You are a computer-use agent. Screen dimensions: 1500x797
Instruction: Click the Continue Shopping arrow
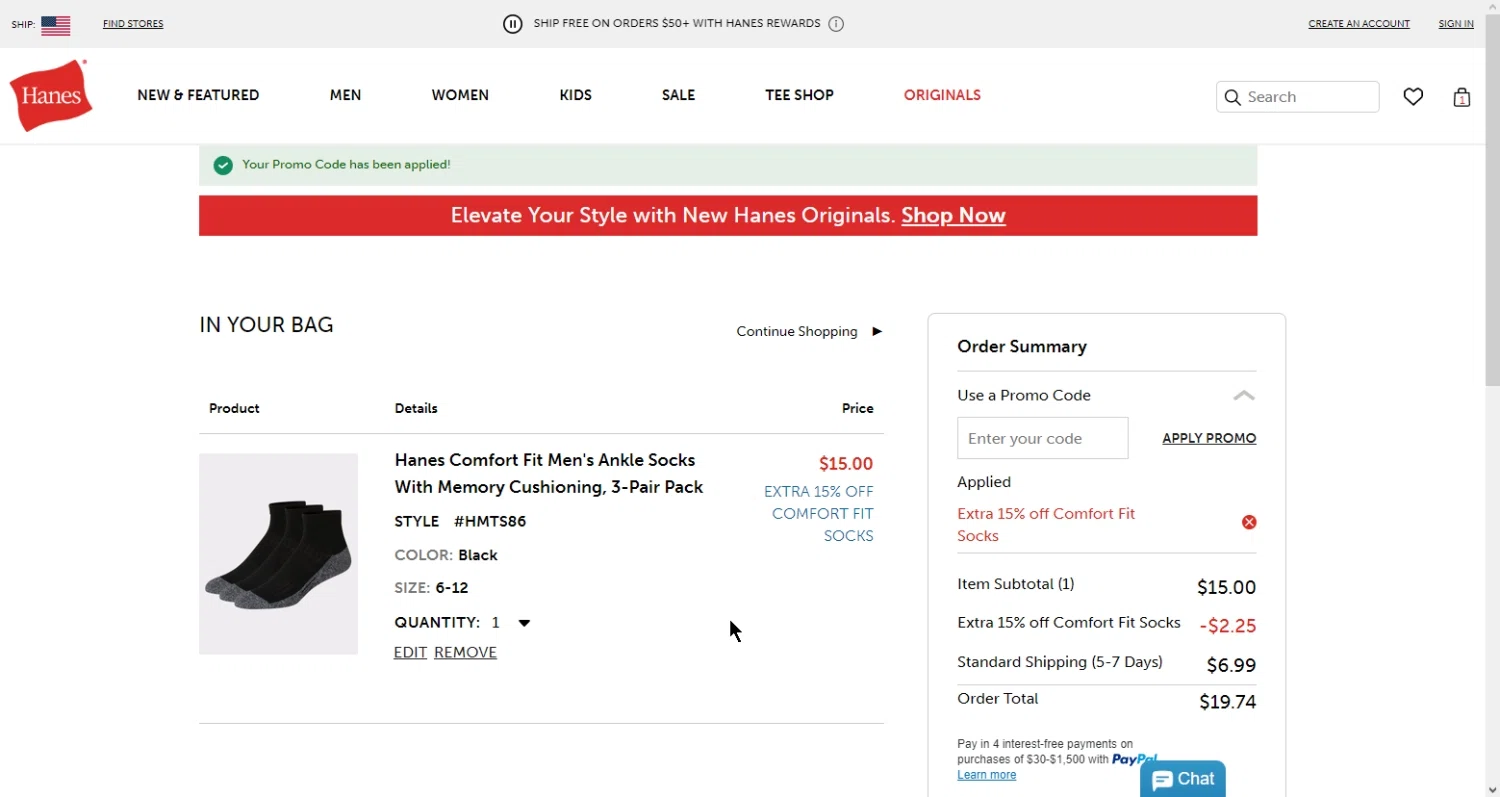coord(877,331)
